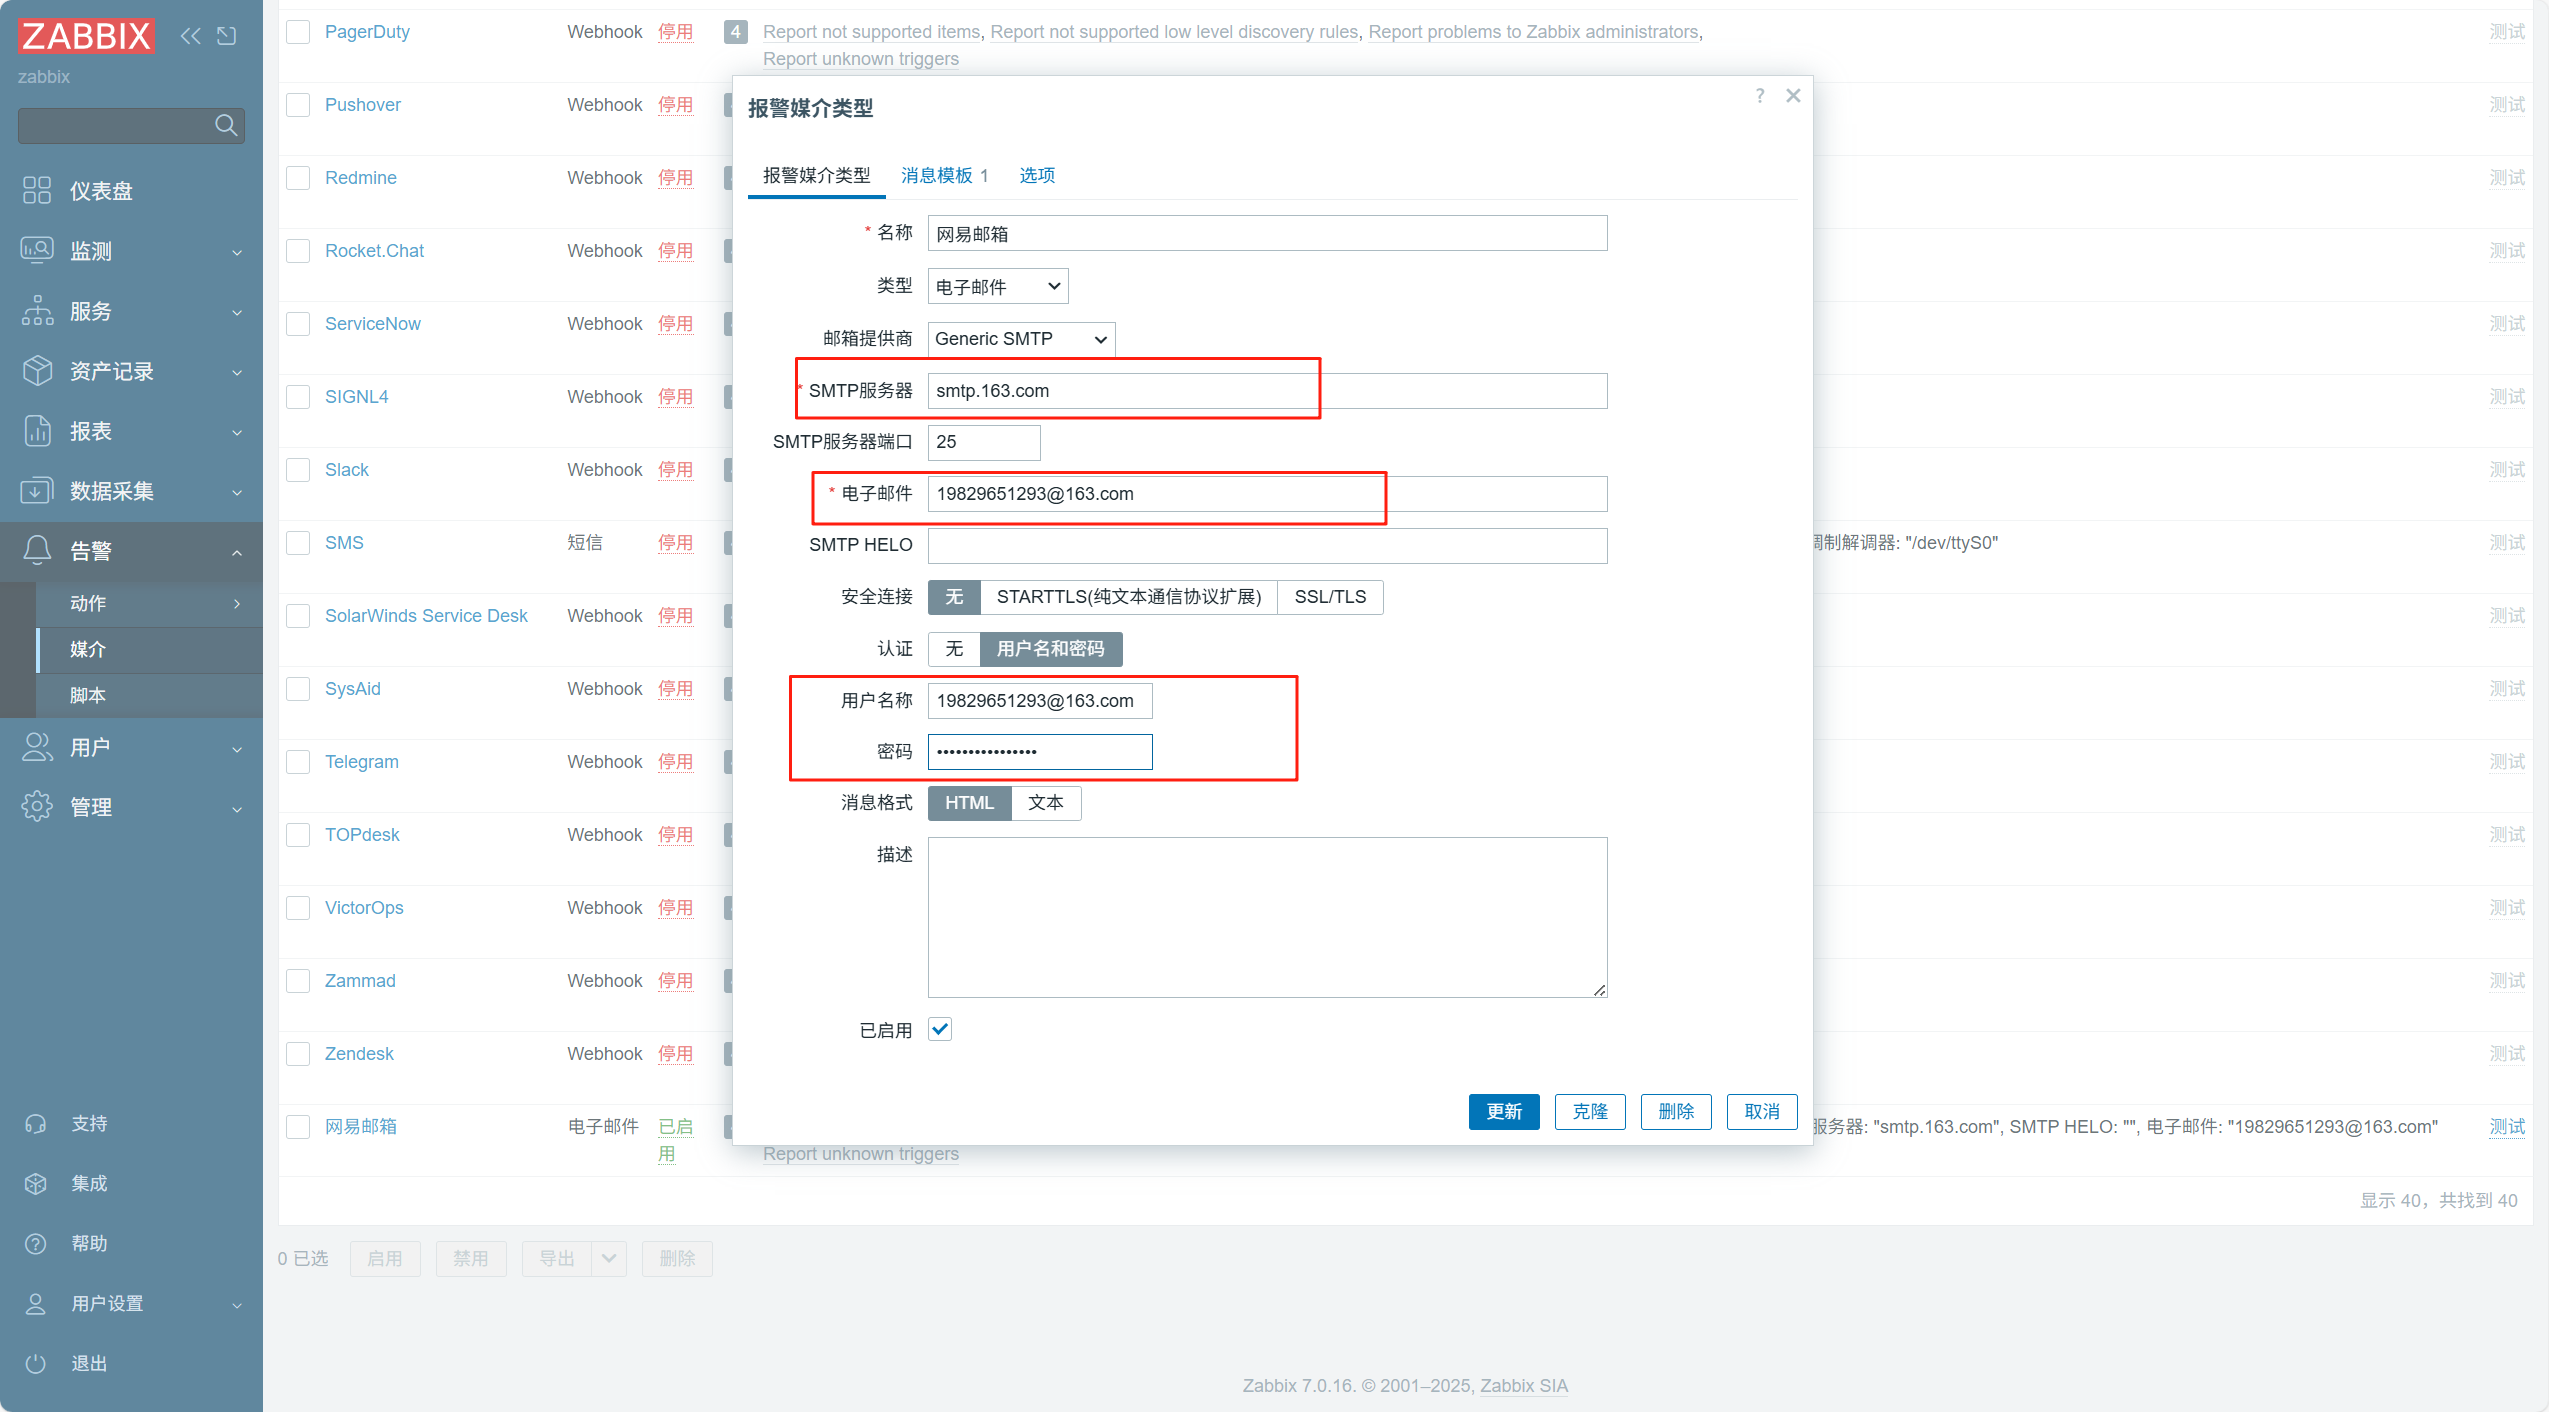Viewport: 2549px width, 1412px height.
Task: Open the 类型 电子邮件 dropdown
Action: click(998, 287)
